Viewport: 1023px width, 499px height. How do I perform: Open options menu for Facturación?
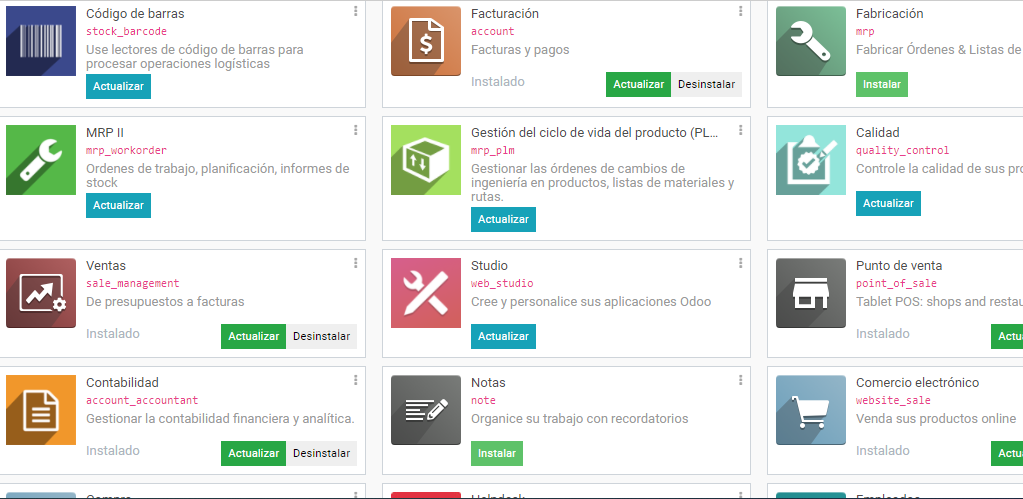(741, 11)
